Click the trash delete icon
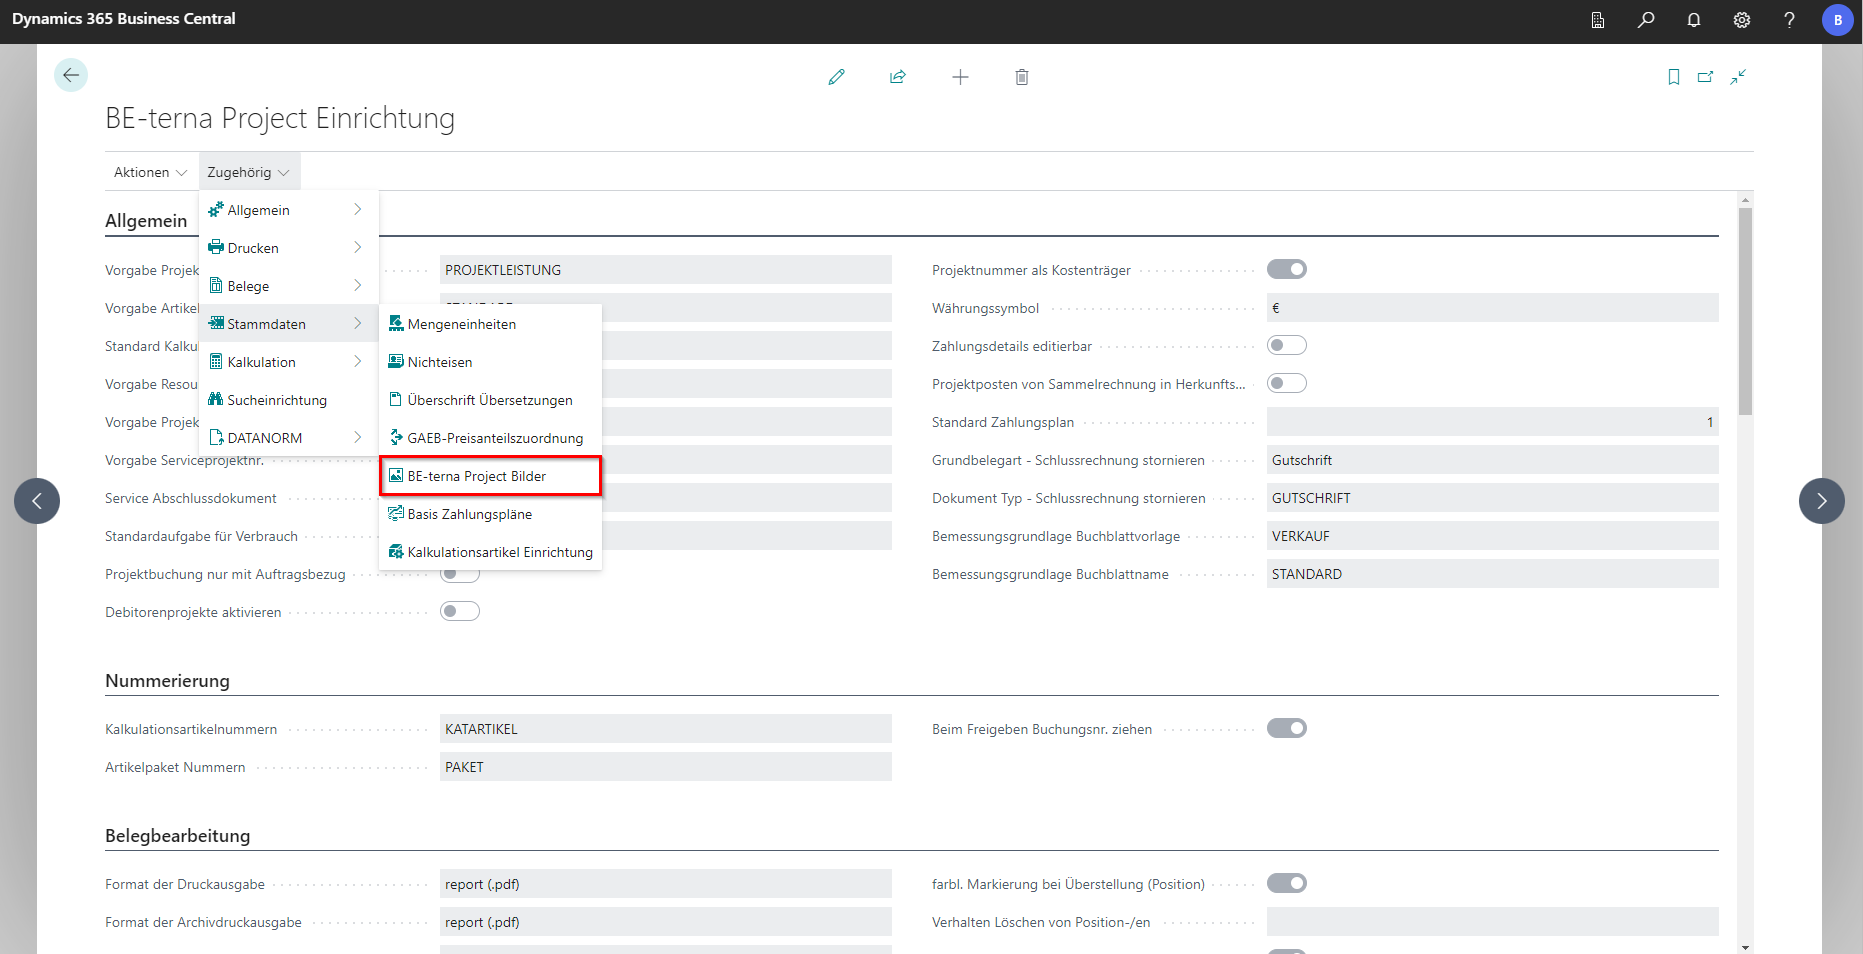Viewport: 1863px width, 954px height. (x=1021, y=77)
